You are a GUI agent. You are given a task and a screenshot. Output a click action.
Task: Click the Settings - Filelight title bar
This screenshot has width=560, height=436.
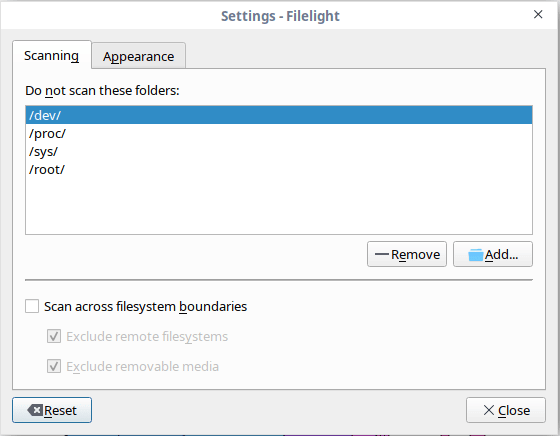[280, 15]
